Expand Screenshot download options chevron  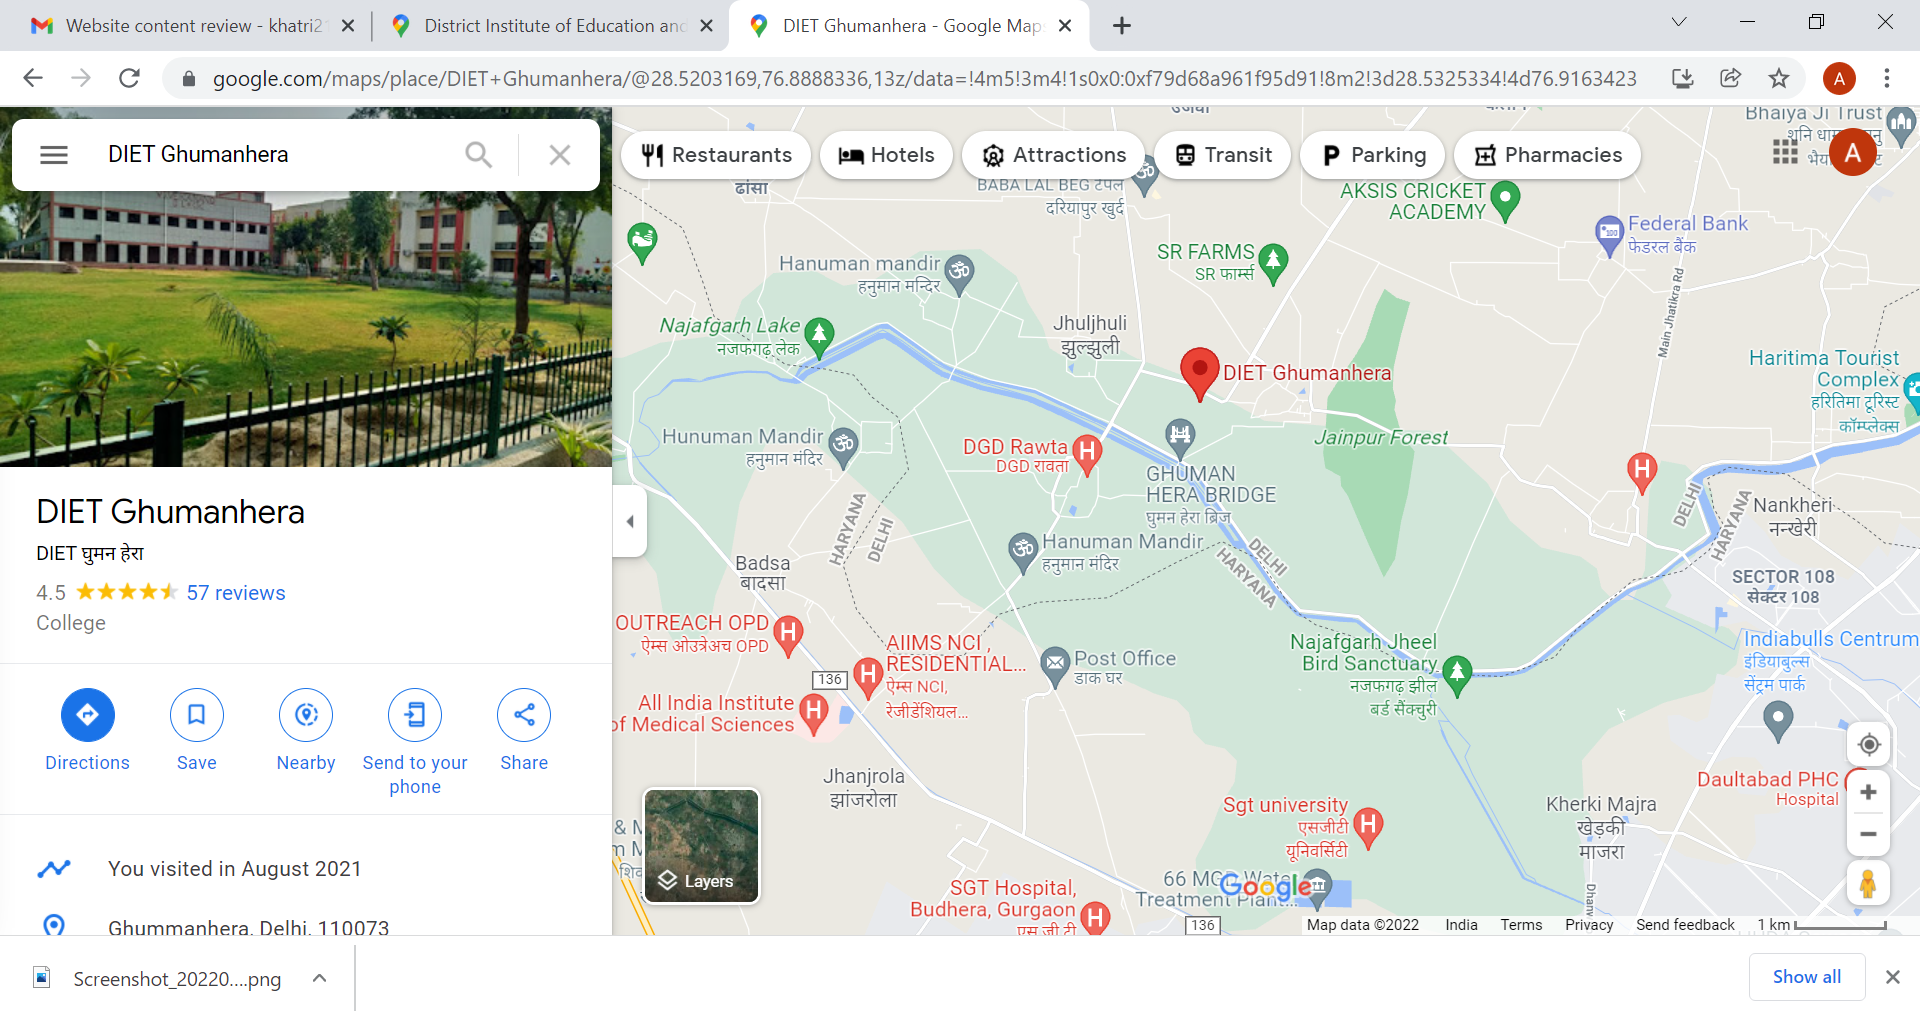(319, 978)
